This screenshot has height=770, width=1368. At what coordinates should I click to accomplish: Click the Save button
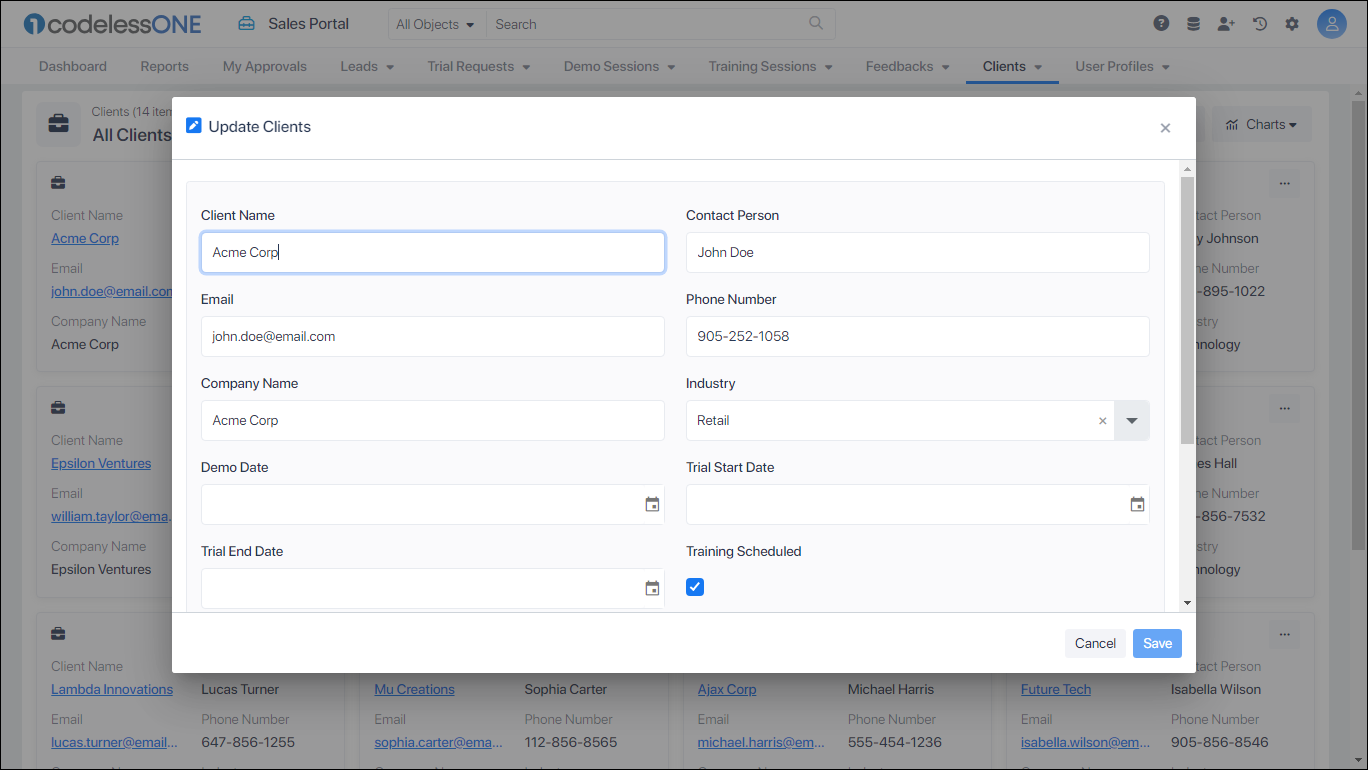tap(1157, 643)
